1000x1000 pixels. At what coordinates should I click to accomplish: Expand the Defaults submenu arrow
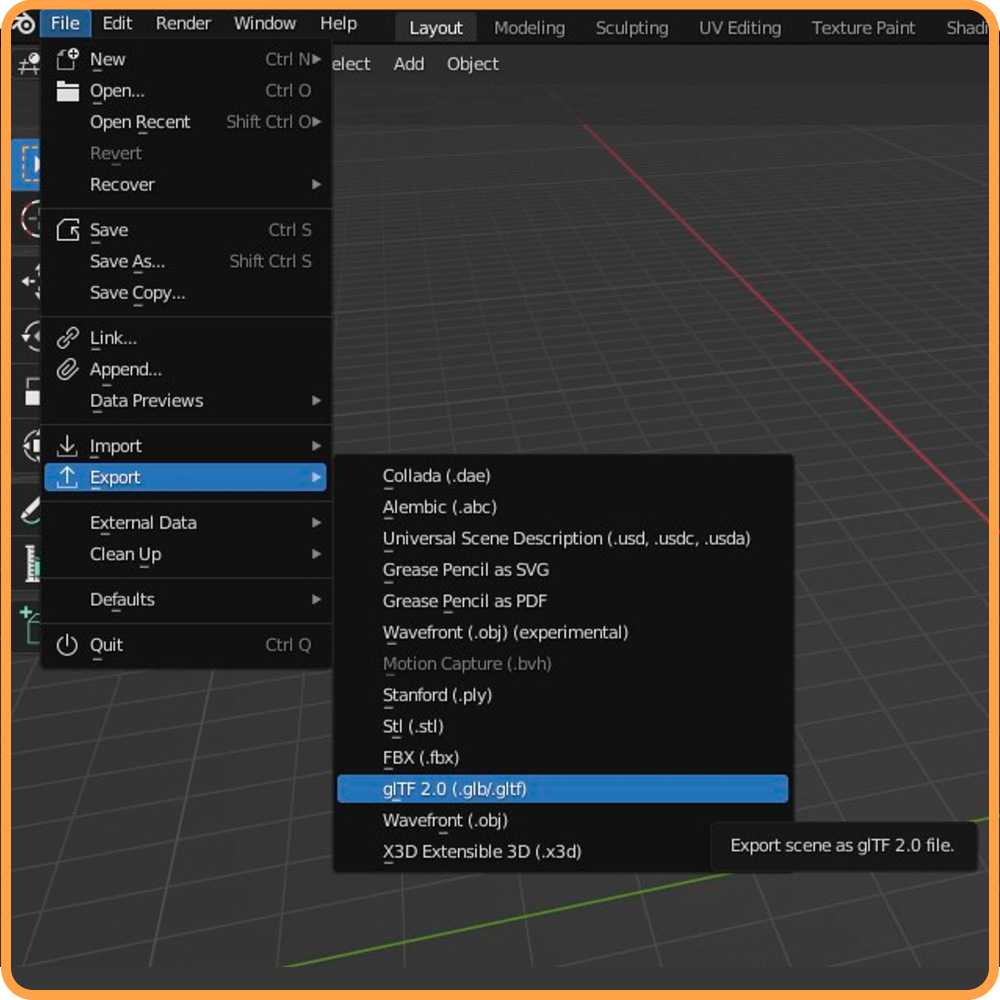316,599
